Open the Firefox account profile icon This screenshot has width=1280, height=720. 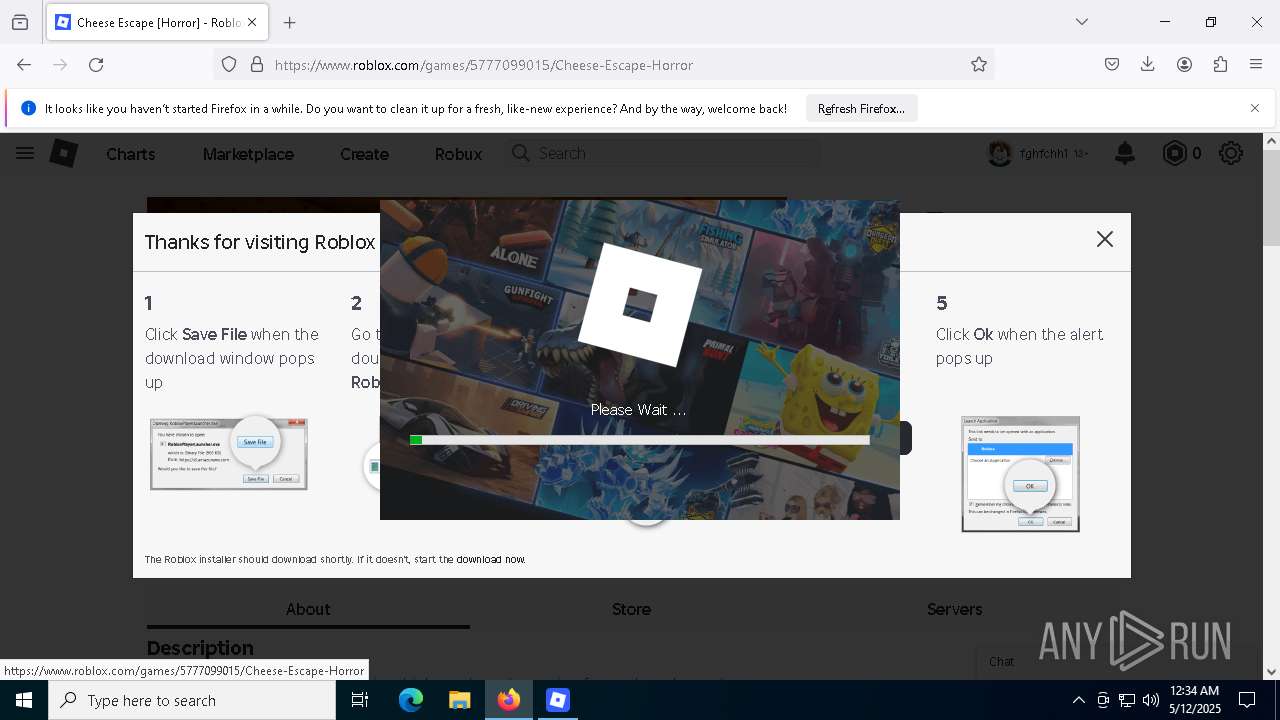pos(1184,64)
